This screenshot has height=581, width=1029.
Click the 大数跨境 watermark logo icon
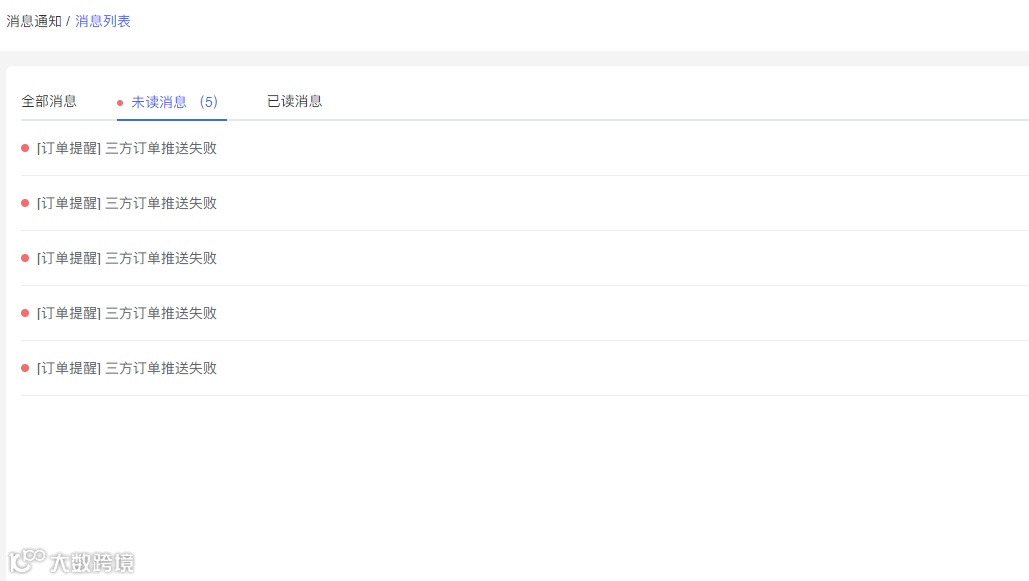pos(26,561)
